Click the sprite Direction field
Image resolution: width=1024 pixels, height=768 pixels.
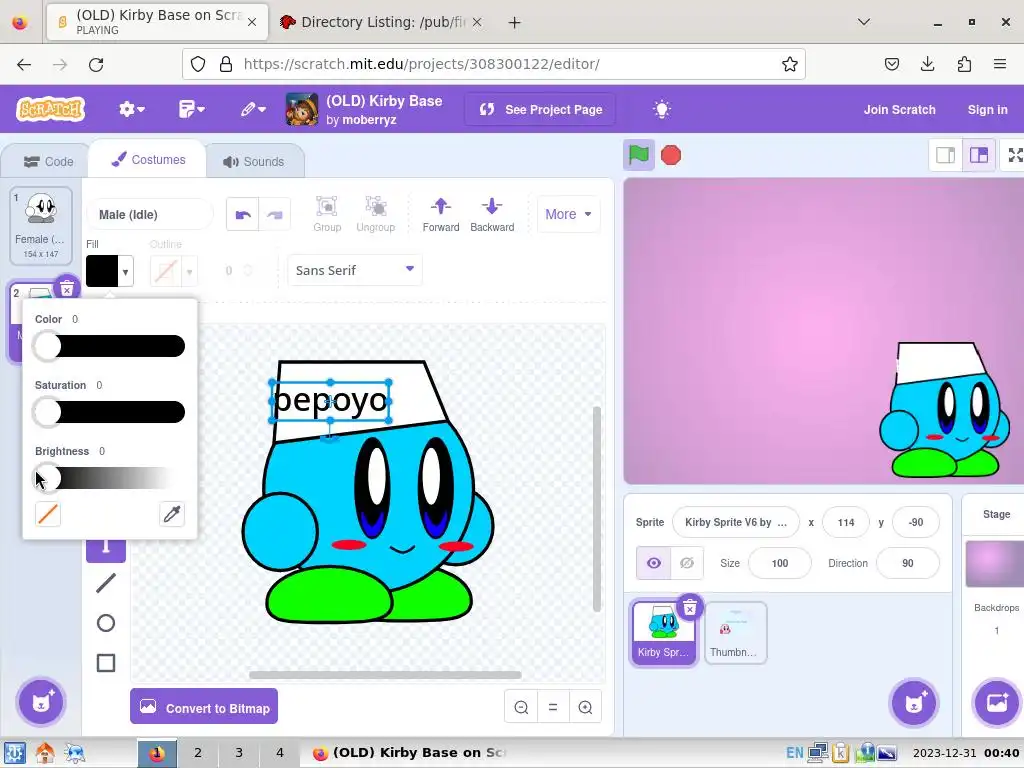908,563
